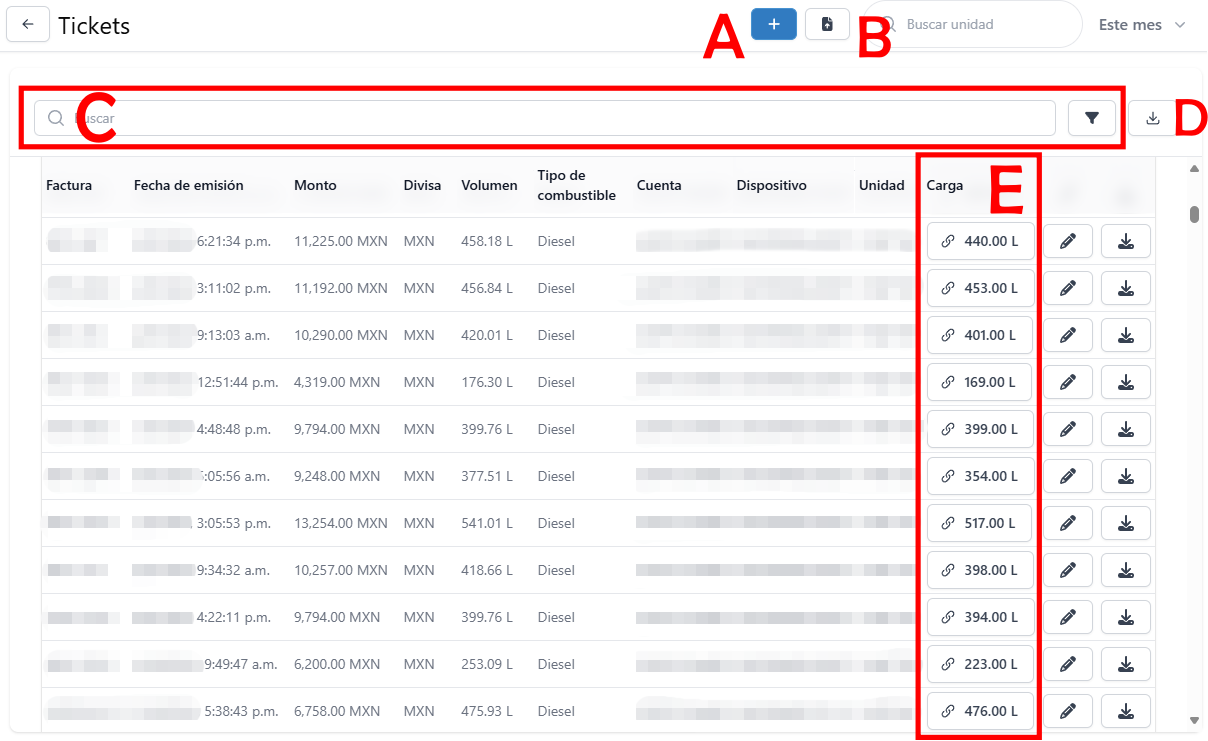Click the Volumen column header

point(489,185)
